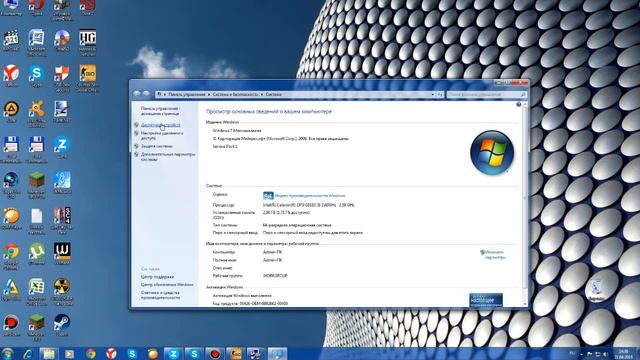
Task: Select the Recycle Bin desktop icon
Action: coord(597,290)
